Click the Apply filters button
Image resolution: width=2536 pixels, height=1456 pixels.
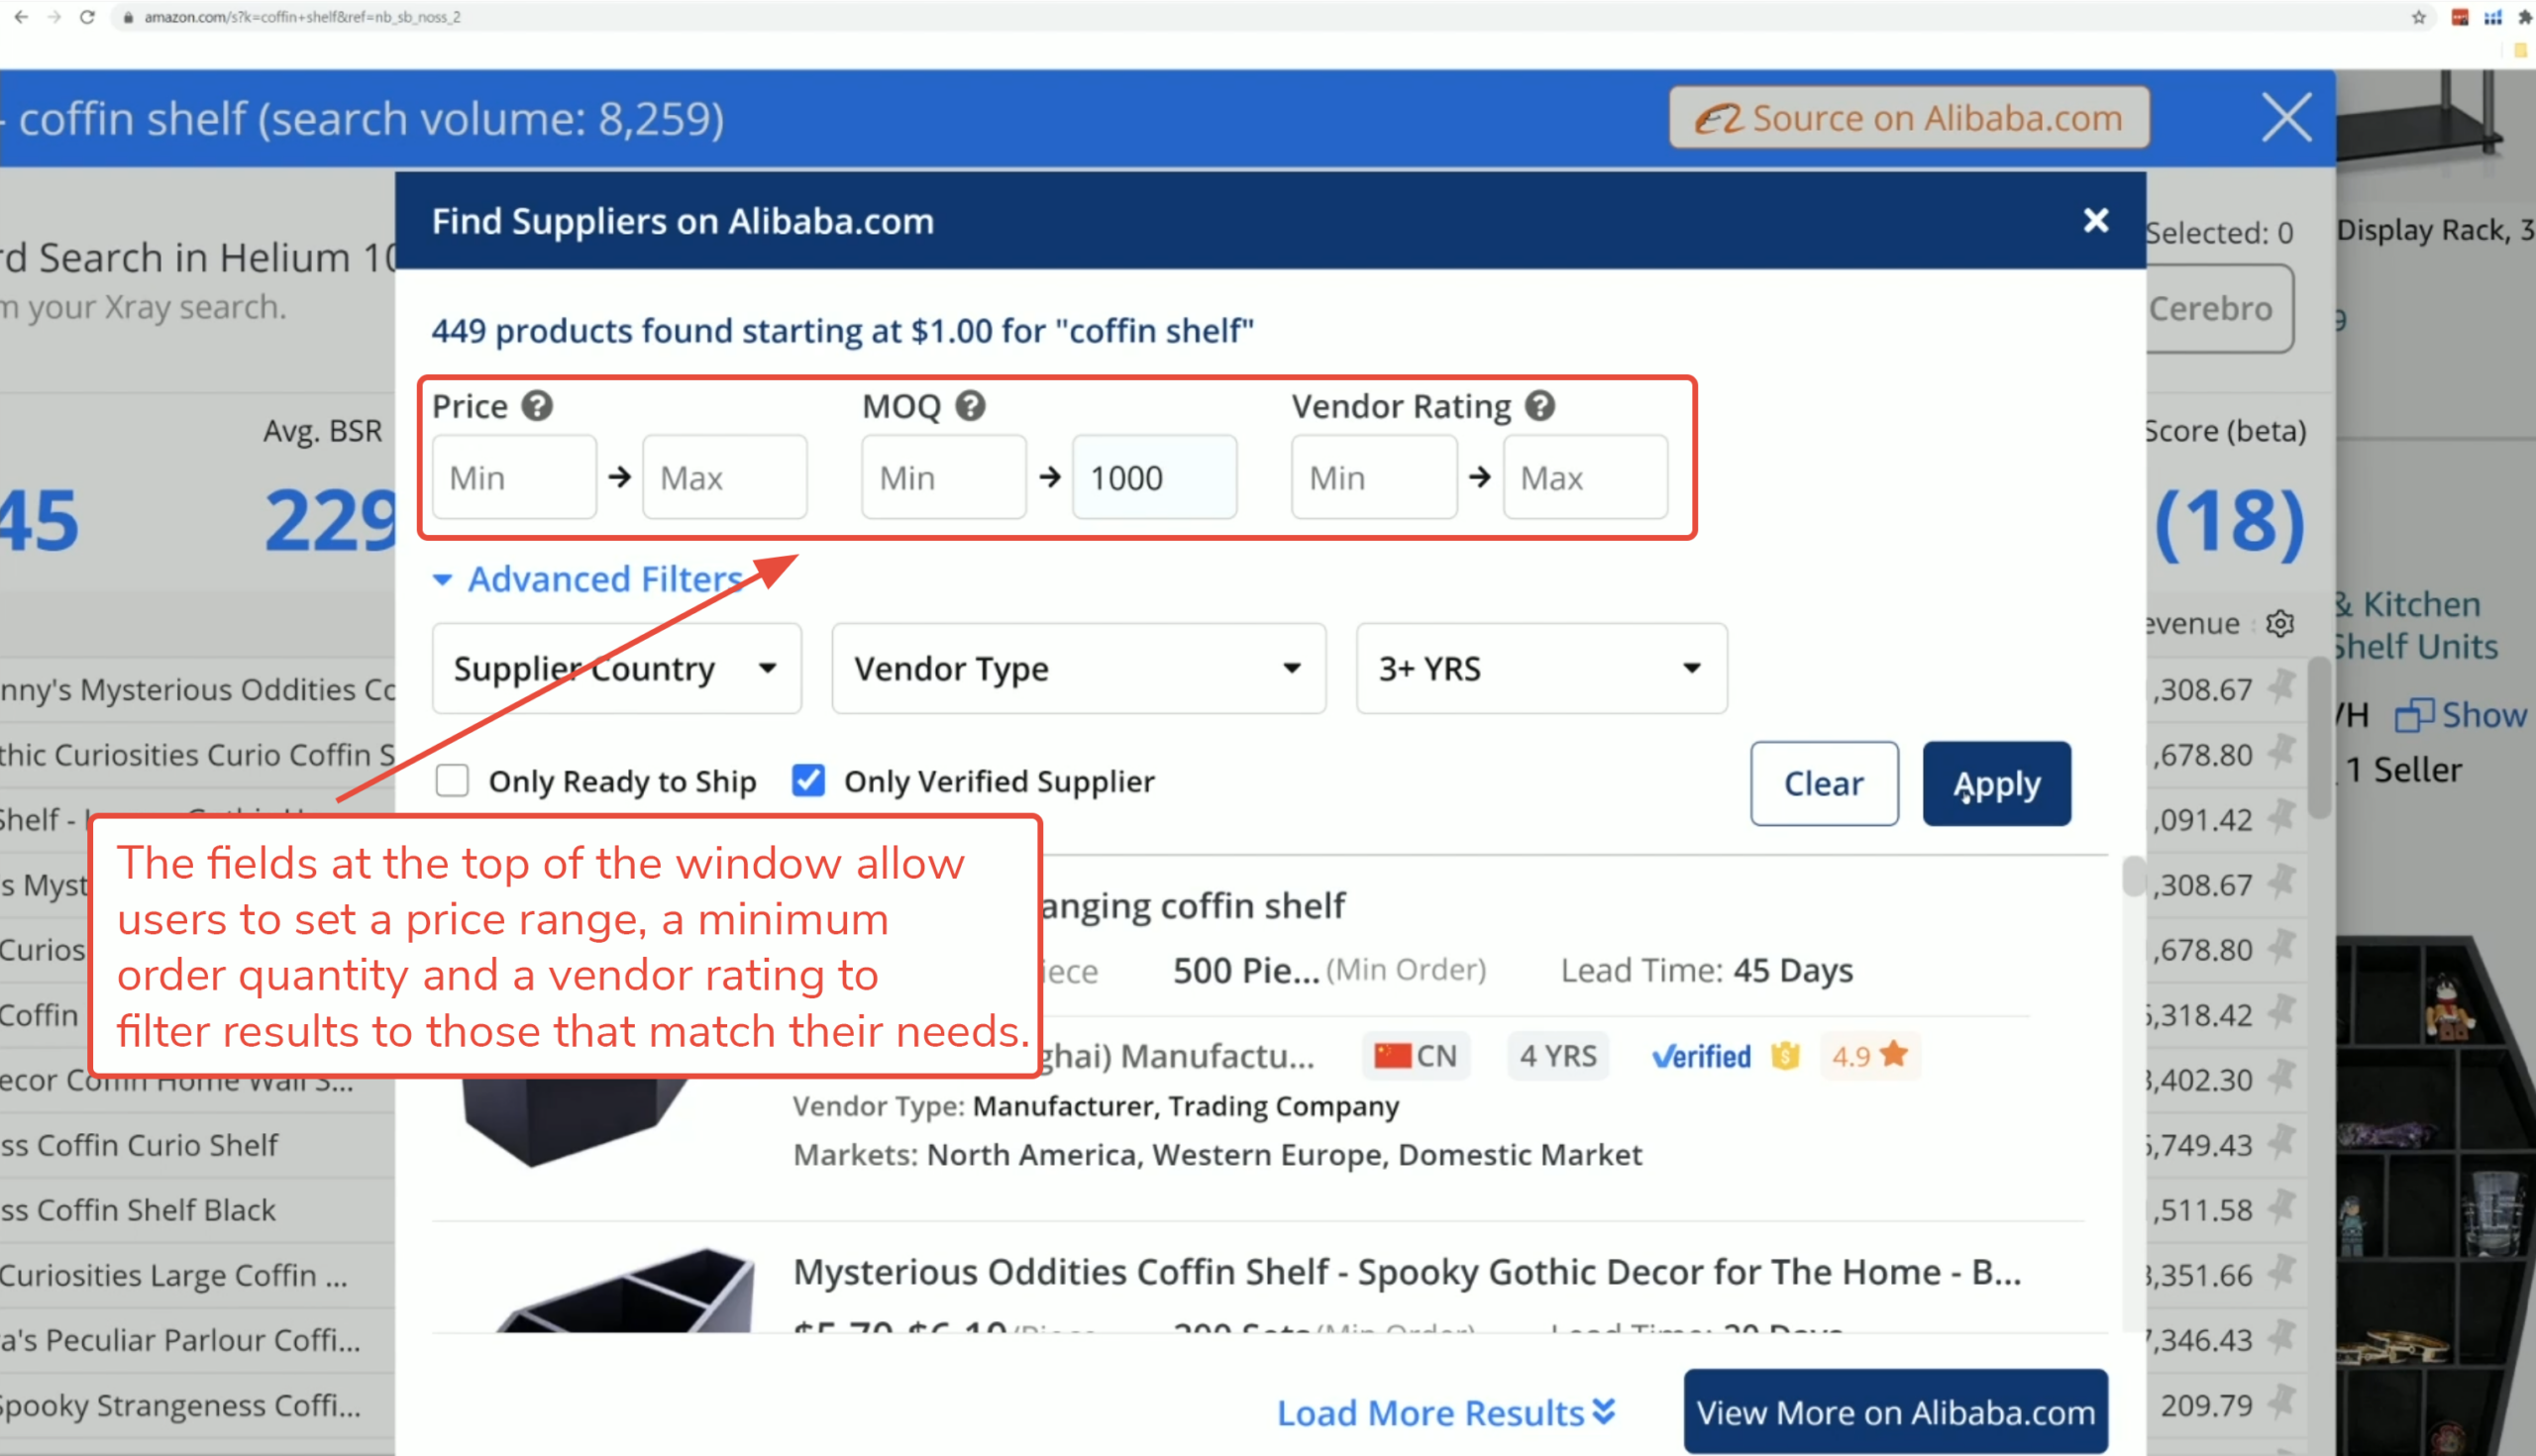coord(1996,784)
